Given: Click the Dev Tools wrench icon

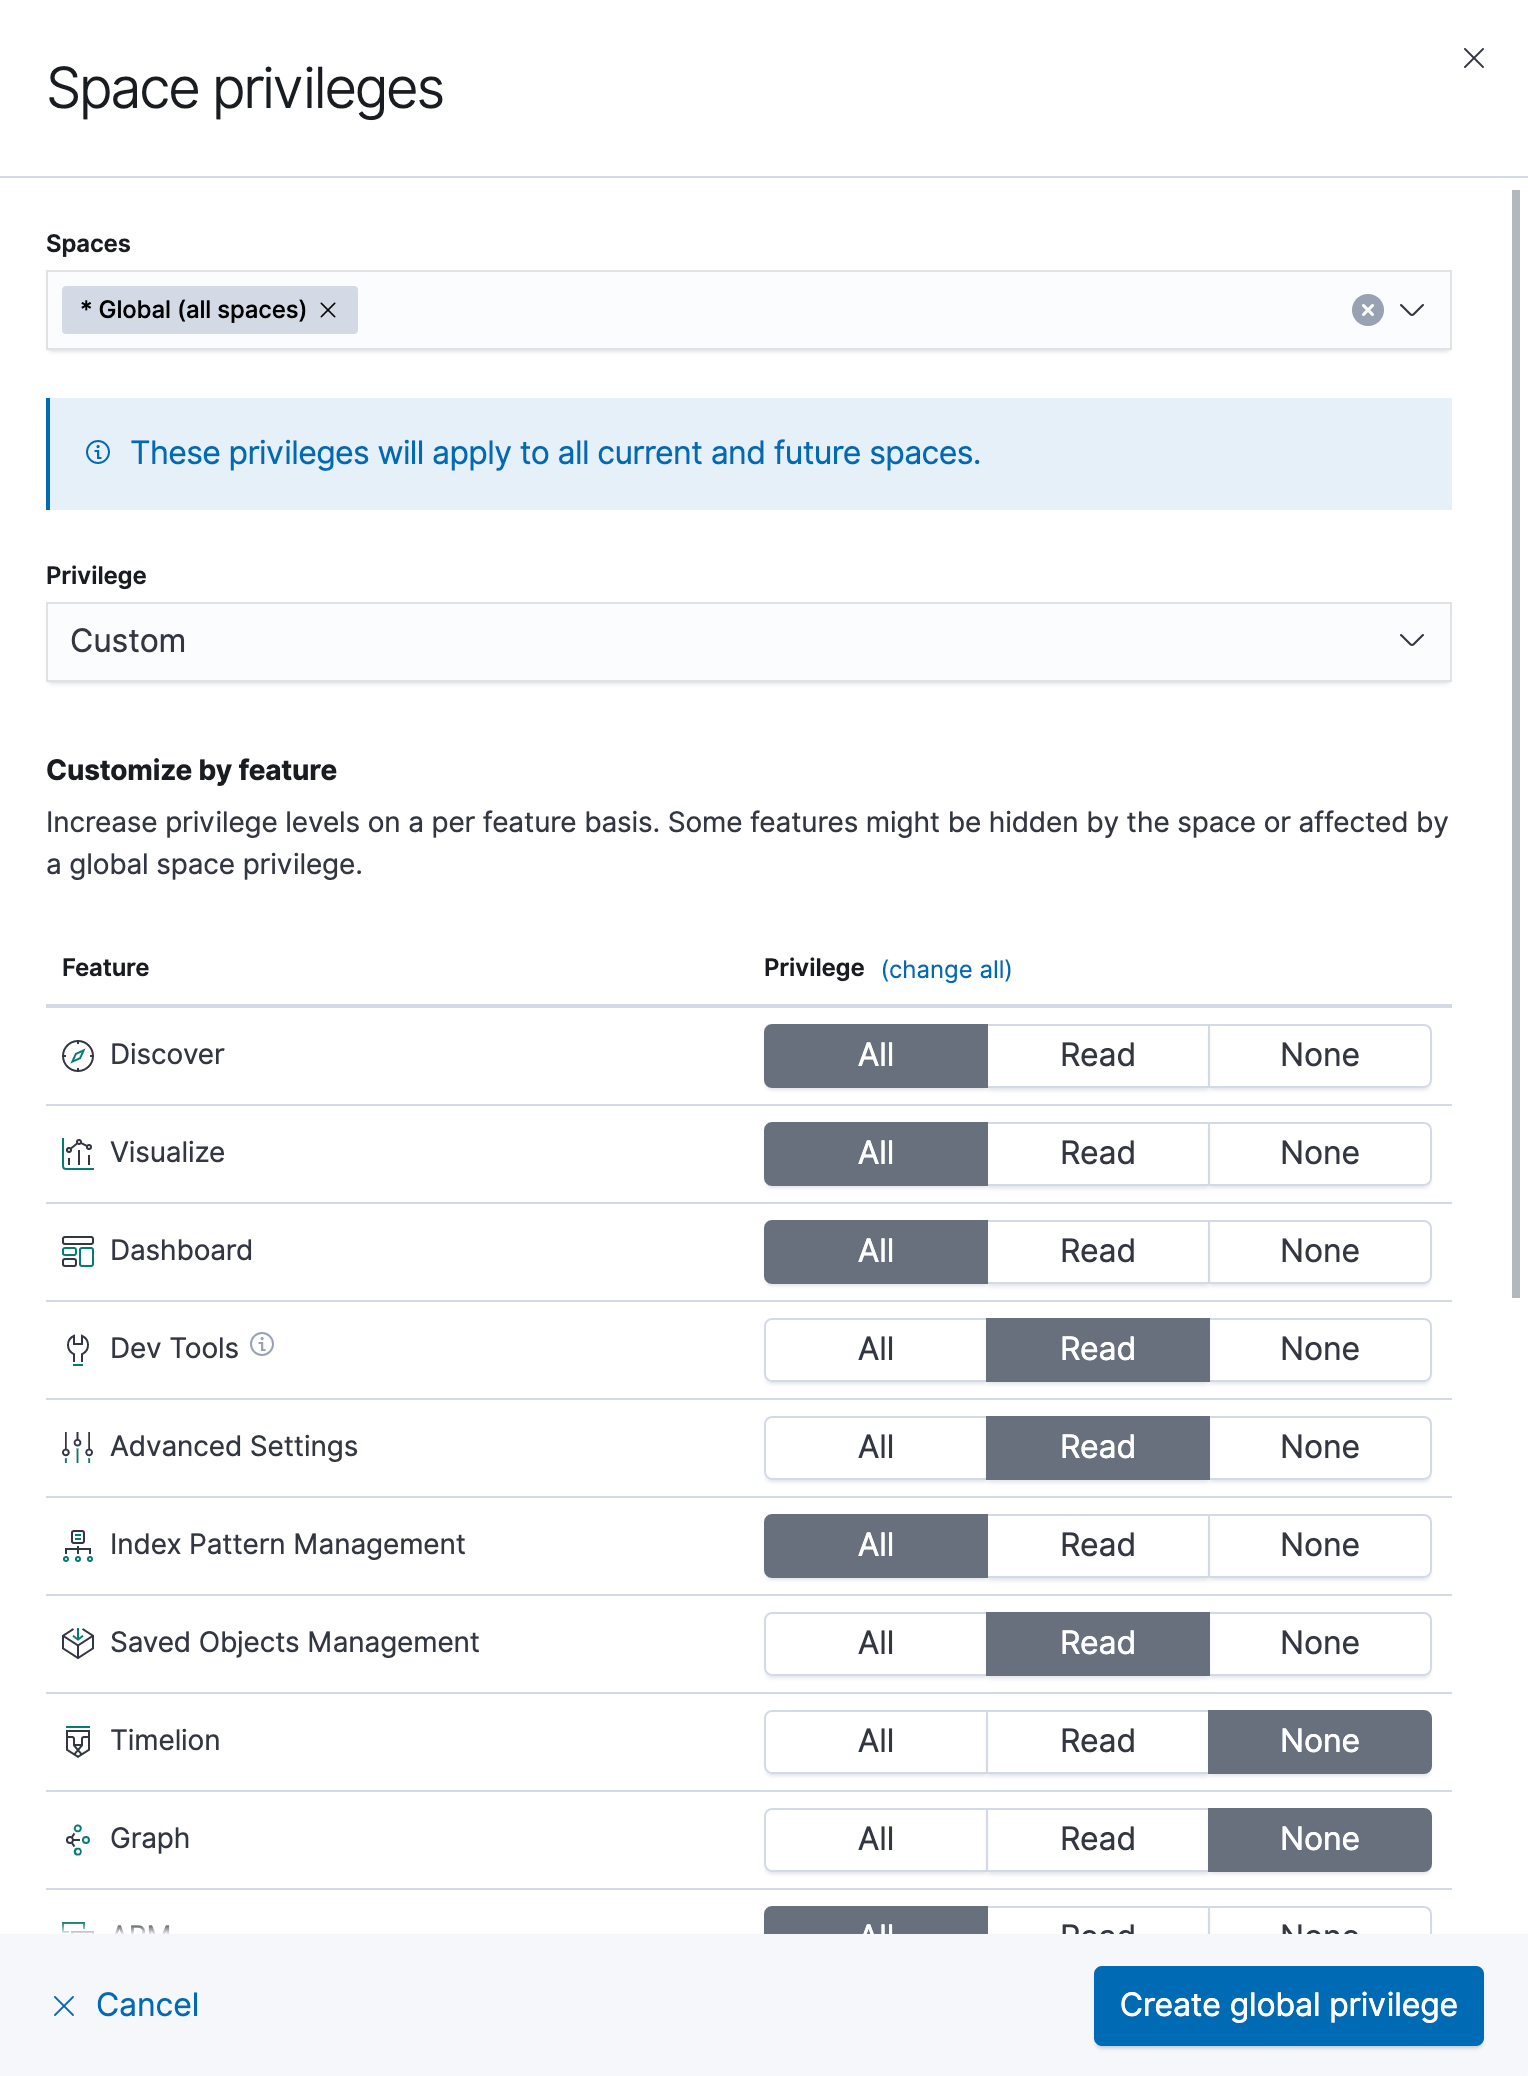Looking at the screenshot, I should pyautogui.click(x=78, y=1349).
